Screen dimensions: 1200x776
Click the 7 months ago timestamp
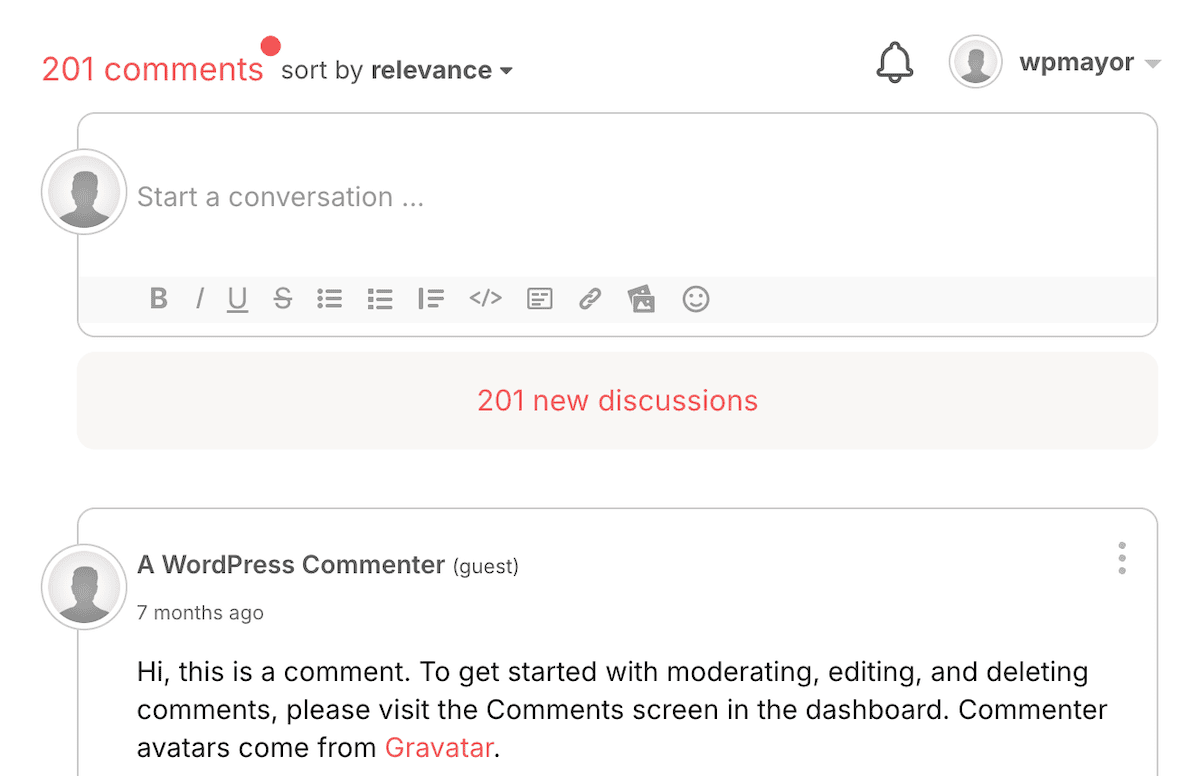coord(200,613)
